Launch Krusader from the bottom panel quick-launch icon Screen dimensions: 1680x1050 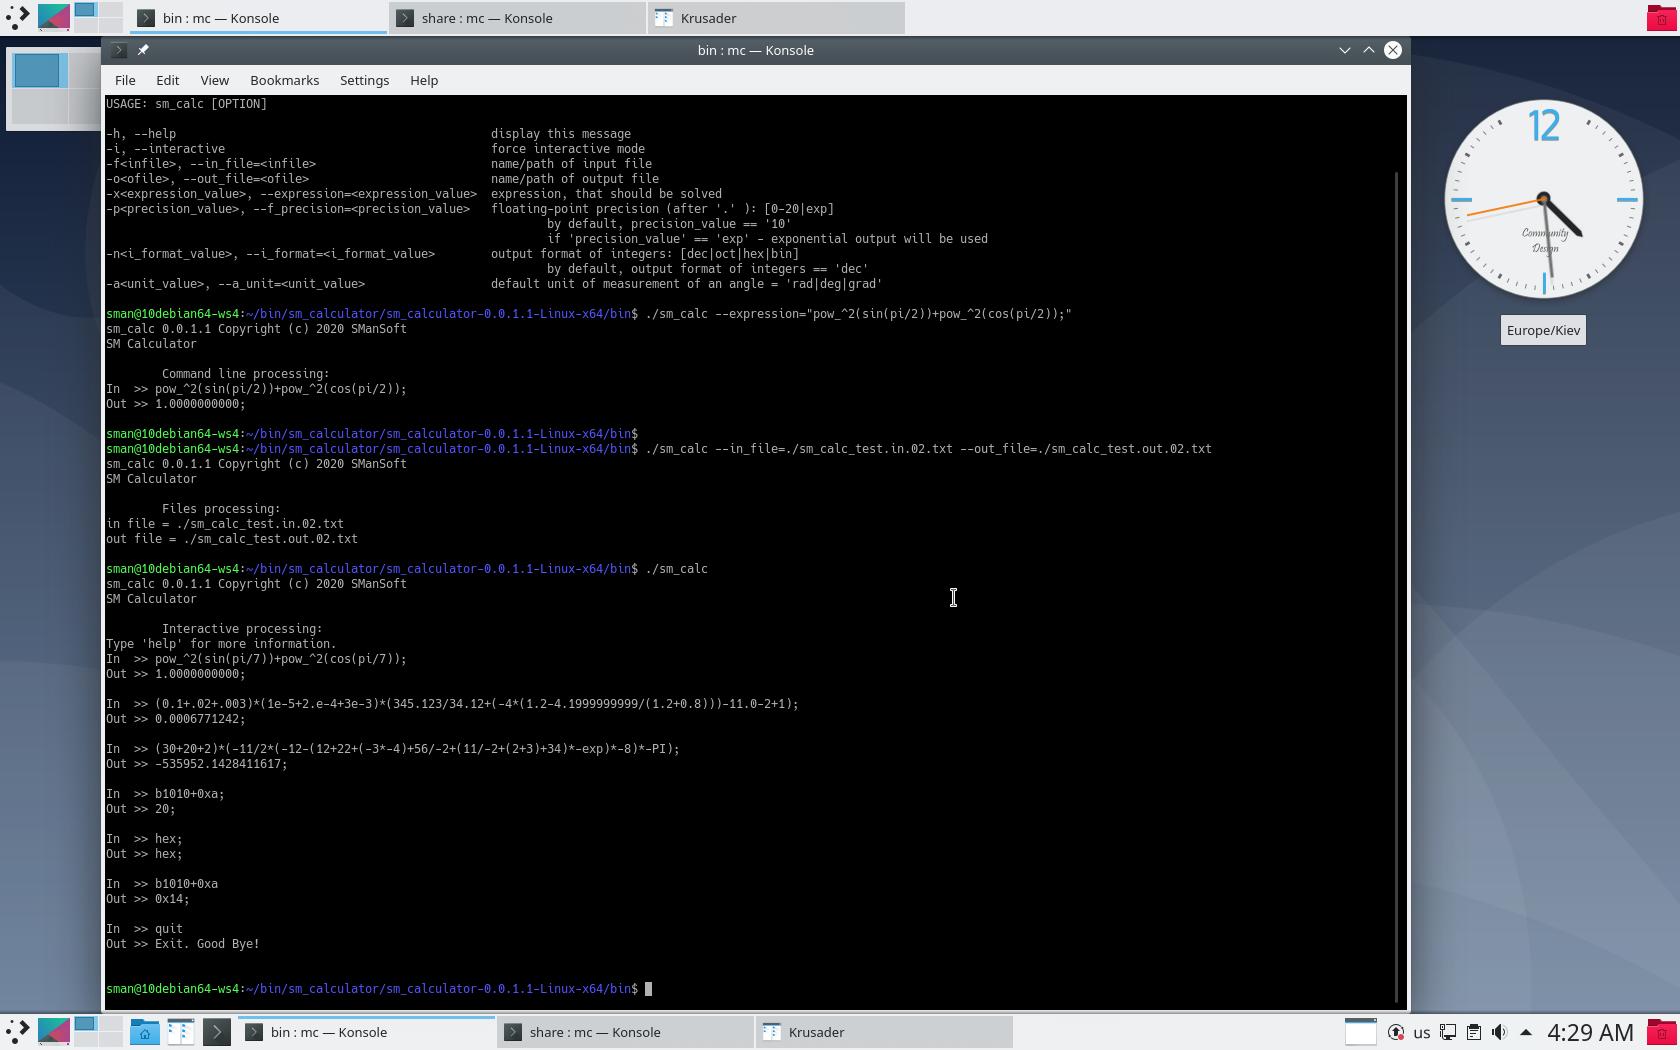point(180,1032)
